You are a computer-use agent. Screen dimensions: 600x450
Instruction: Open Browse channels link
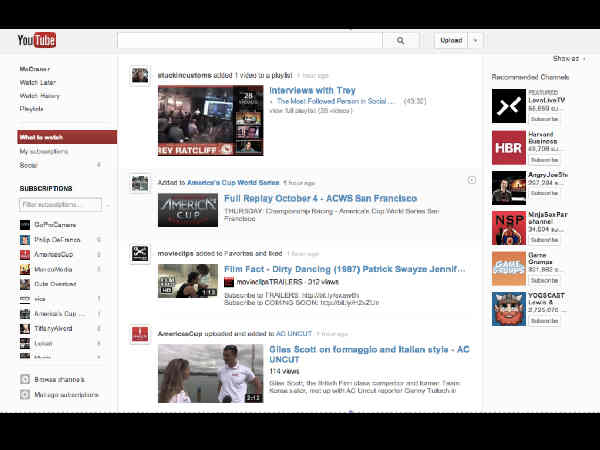(x=59, y=379)
